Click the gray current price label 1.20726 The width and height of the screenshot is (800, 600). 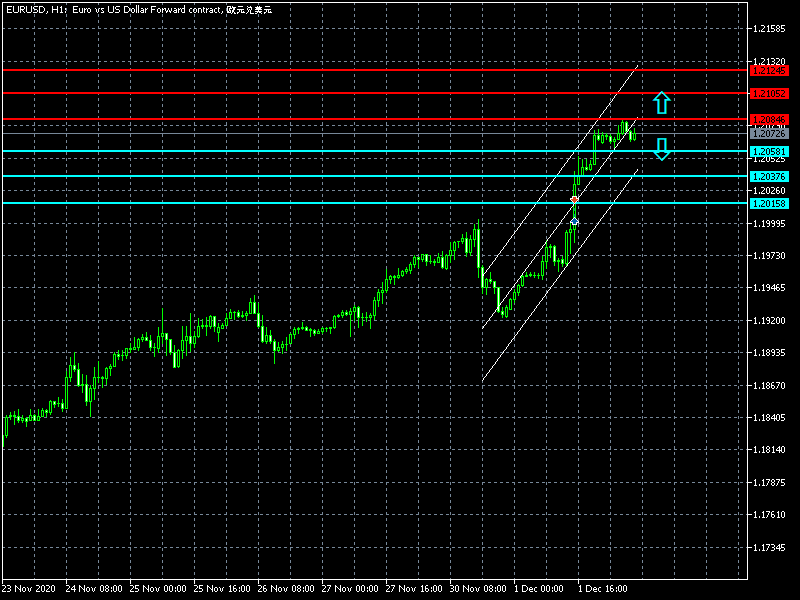pos(769,133)
